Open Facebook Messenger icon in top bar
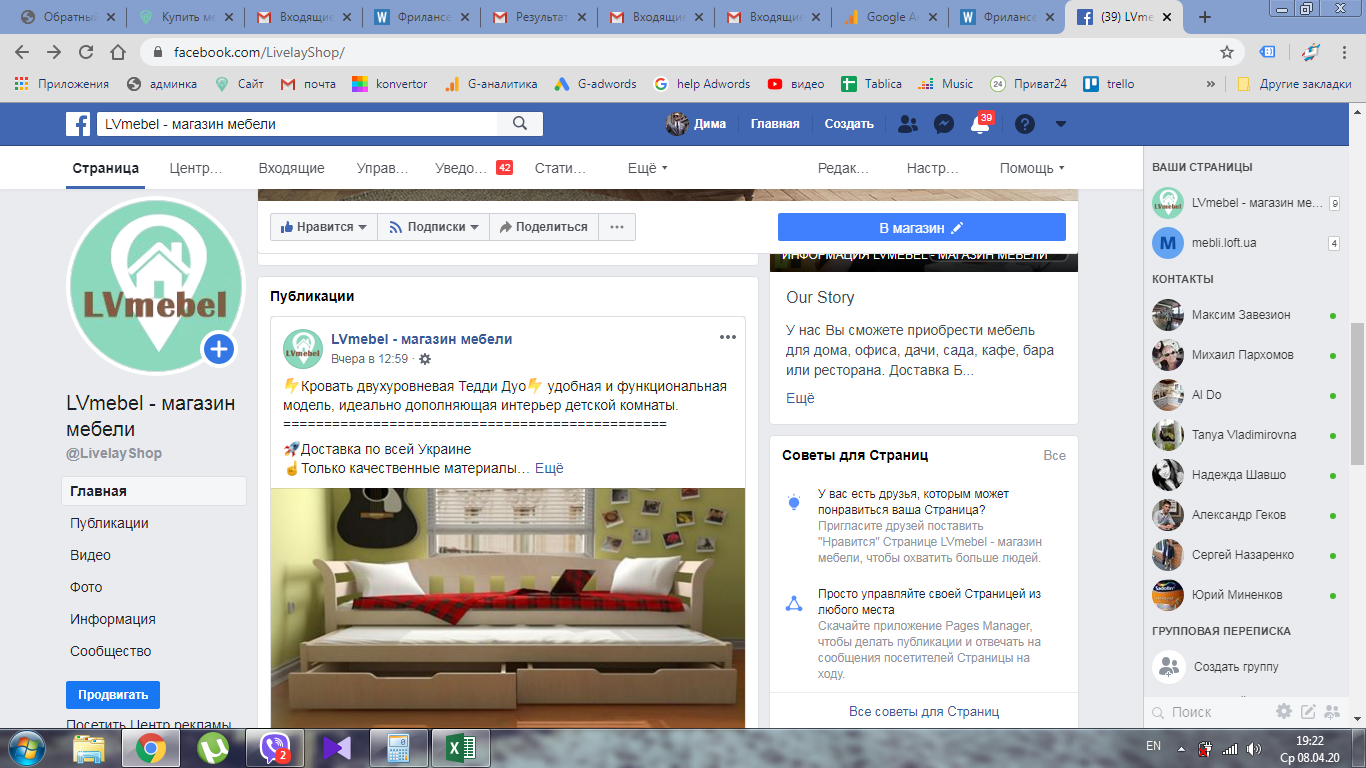Image resolution: width=1366 pixels, height=768 pixels. tap(943, 124)
